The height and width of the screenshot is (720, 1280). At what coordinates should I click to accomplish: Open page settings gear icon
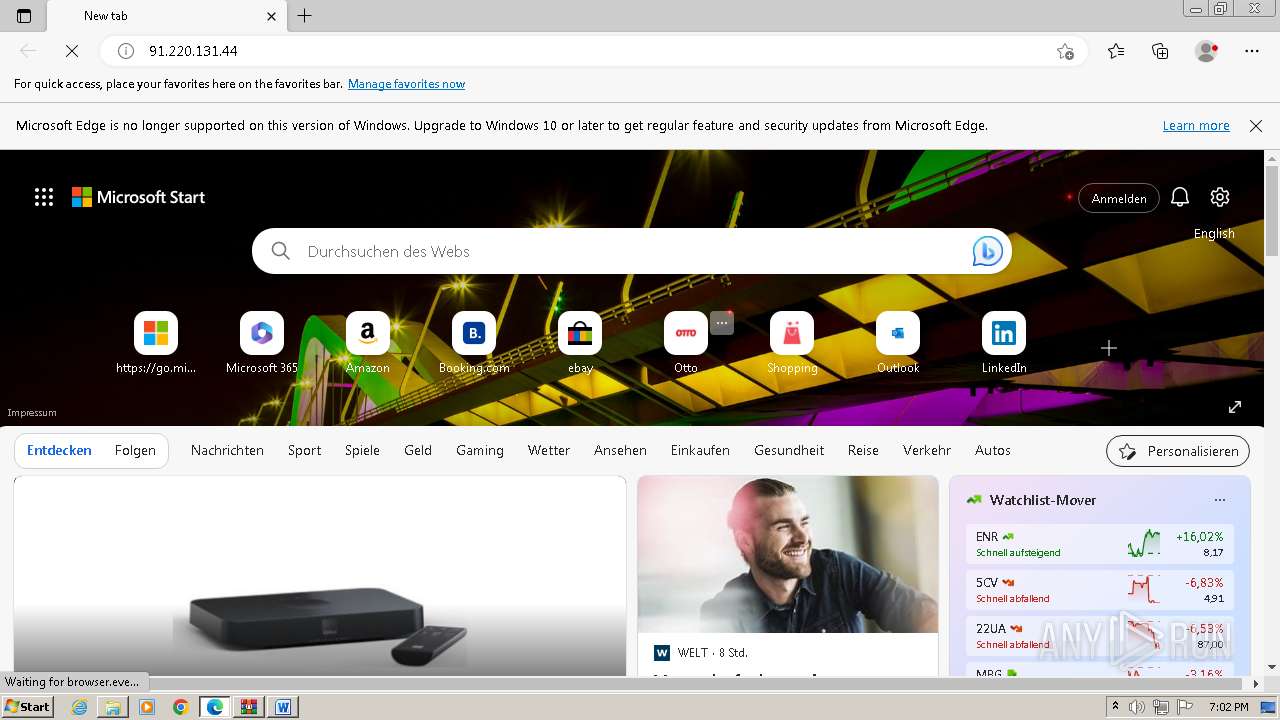pyautogui.click(x=1220, y=198)
